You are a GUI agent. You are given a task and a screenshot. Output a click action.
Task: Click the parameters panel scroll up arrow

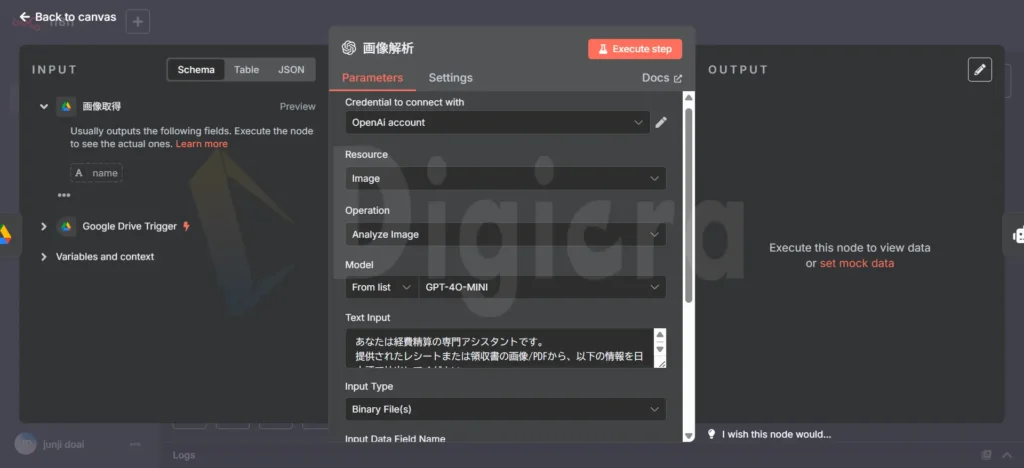(x=688, y=97)
